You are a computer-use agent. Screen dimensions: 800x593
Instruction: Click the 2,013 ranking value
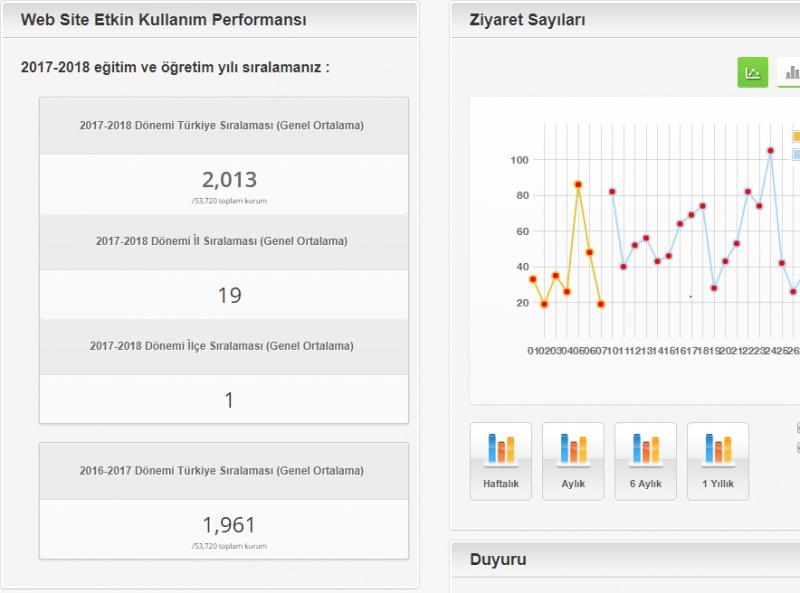point(229,180)
